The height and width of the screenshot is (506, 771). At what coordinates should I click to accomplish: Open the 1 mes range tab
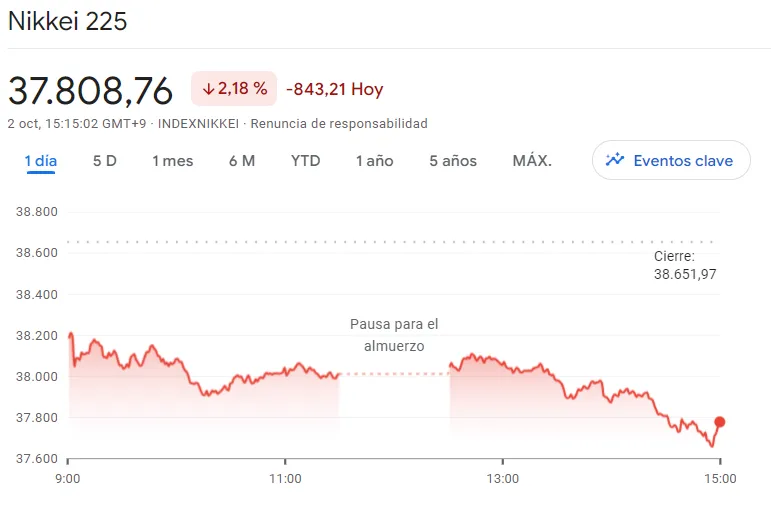click(x=172, y=161)
